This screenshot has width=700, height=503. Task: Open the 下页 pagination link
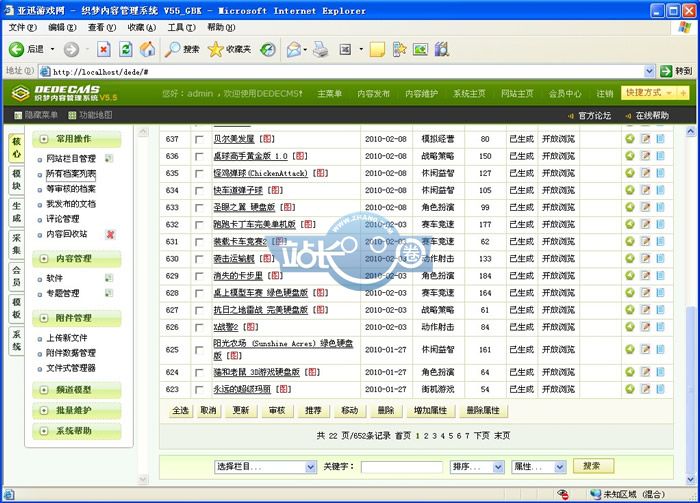coord(481,436)
